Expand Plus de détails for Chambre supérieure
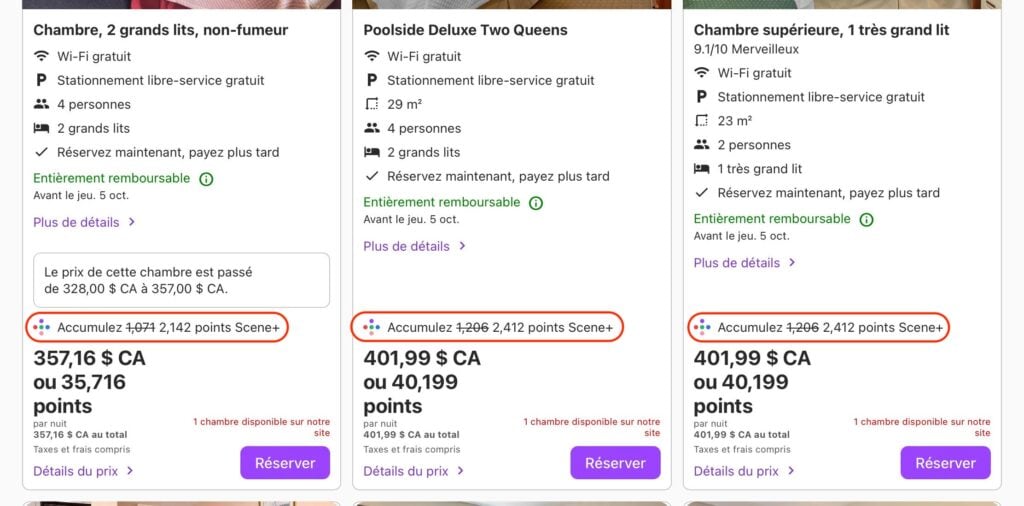1024x506 pixels. point(744,263)
